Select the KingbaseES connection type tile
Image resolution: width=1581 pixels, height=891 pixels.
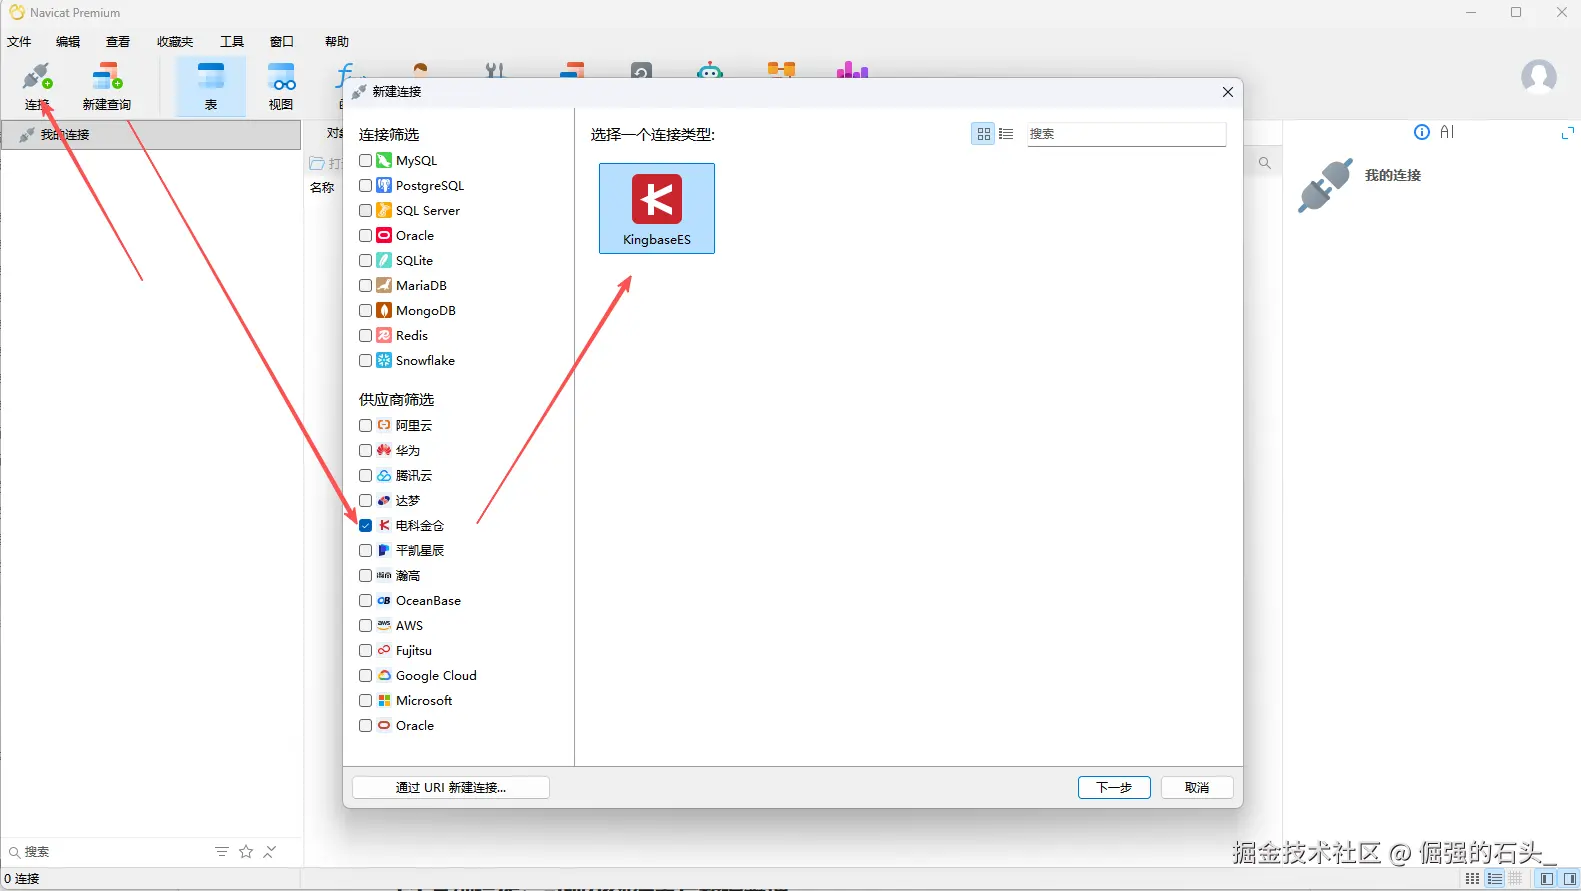click(x=657, y=209)
